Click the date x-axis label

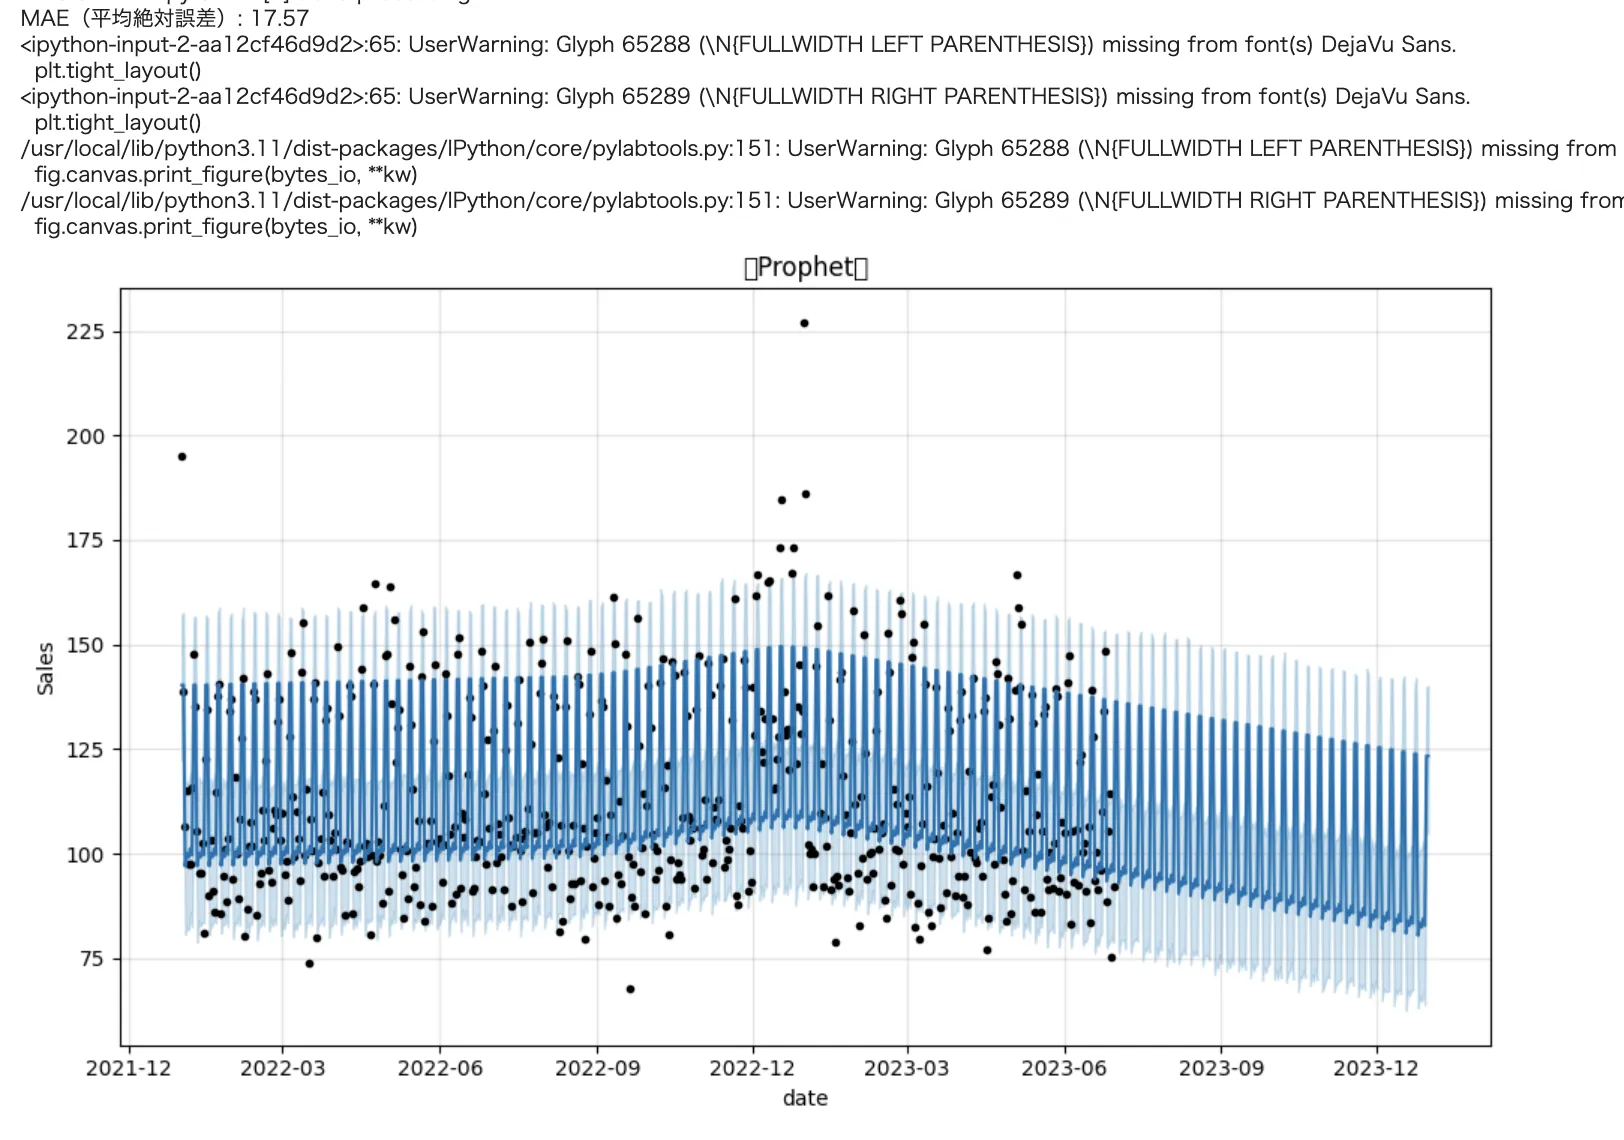pos(805,1098)
